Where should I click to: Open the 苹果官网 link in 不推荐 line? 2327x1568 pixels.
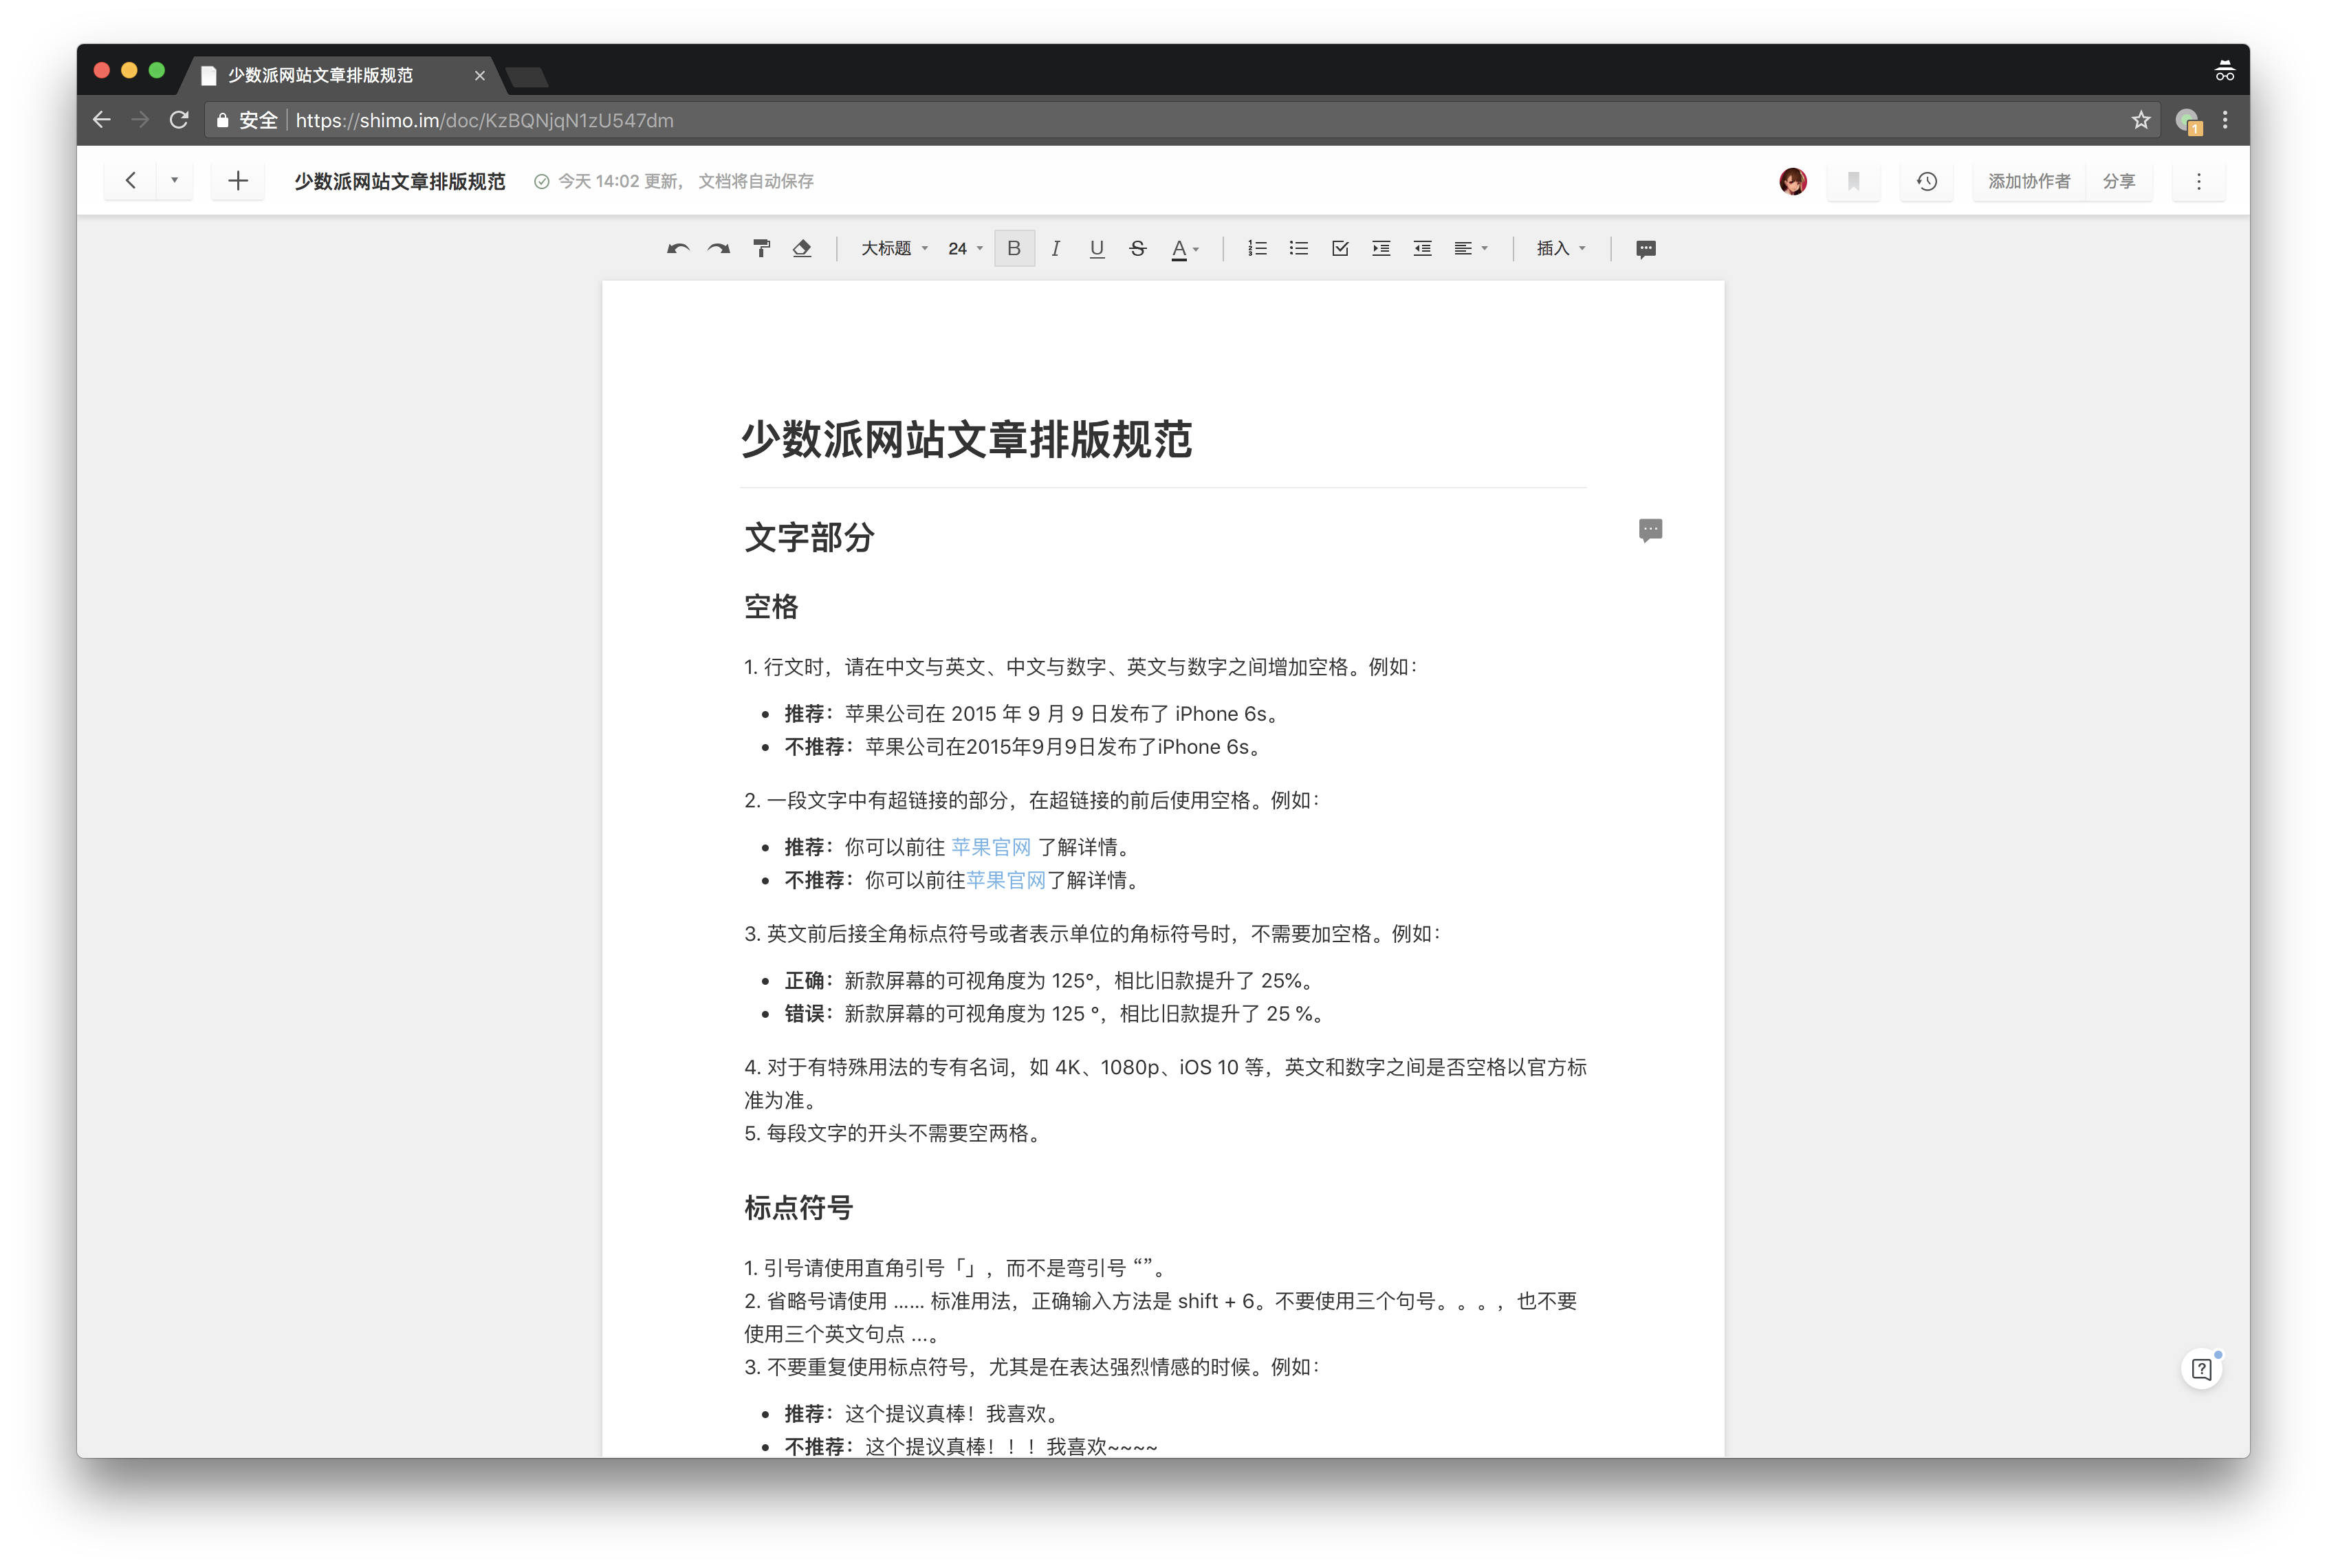(1006, 880)
